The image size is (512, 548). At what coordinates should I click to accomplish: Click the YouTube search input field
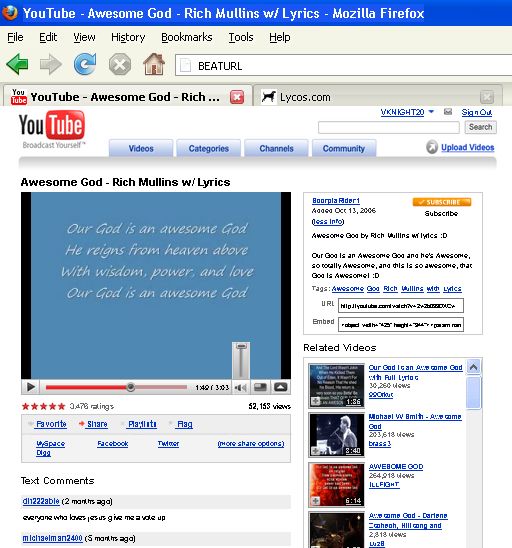click(389, 128)
